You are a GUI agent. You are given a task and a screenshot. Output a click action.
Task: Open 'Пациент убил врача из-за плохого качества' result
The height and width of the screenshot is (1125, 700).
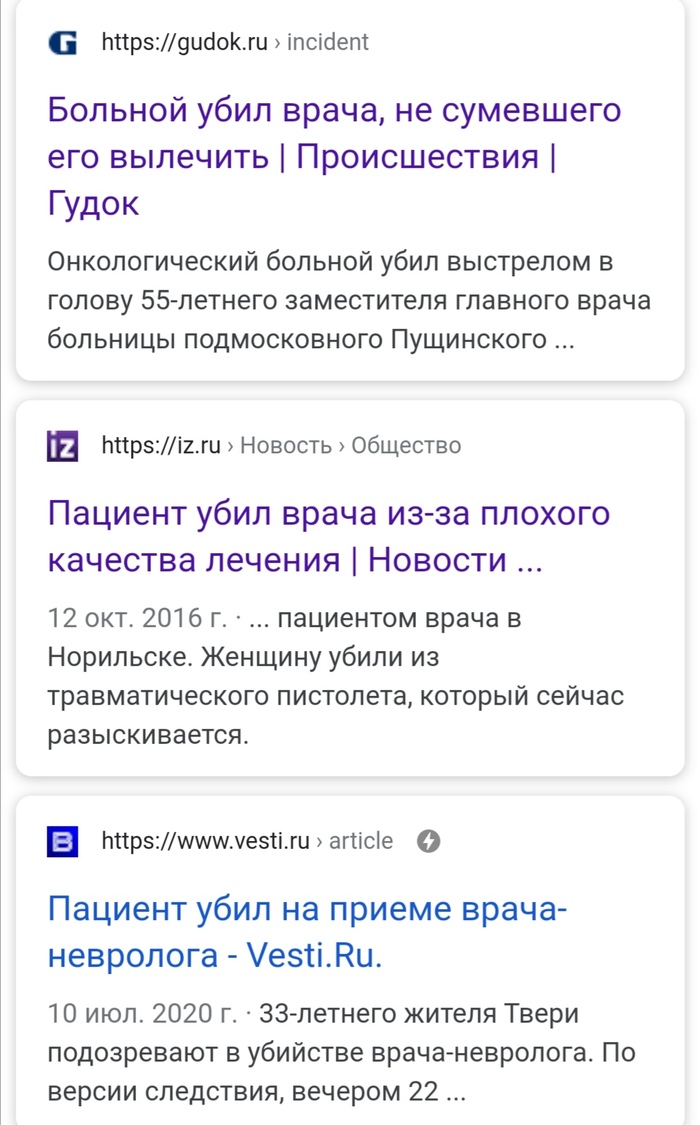pyautogui.click(x=328, y=514)
